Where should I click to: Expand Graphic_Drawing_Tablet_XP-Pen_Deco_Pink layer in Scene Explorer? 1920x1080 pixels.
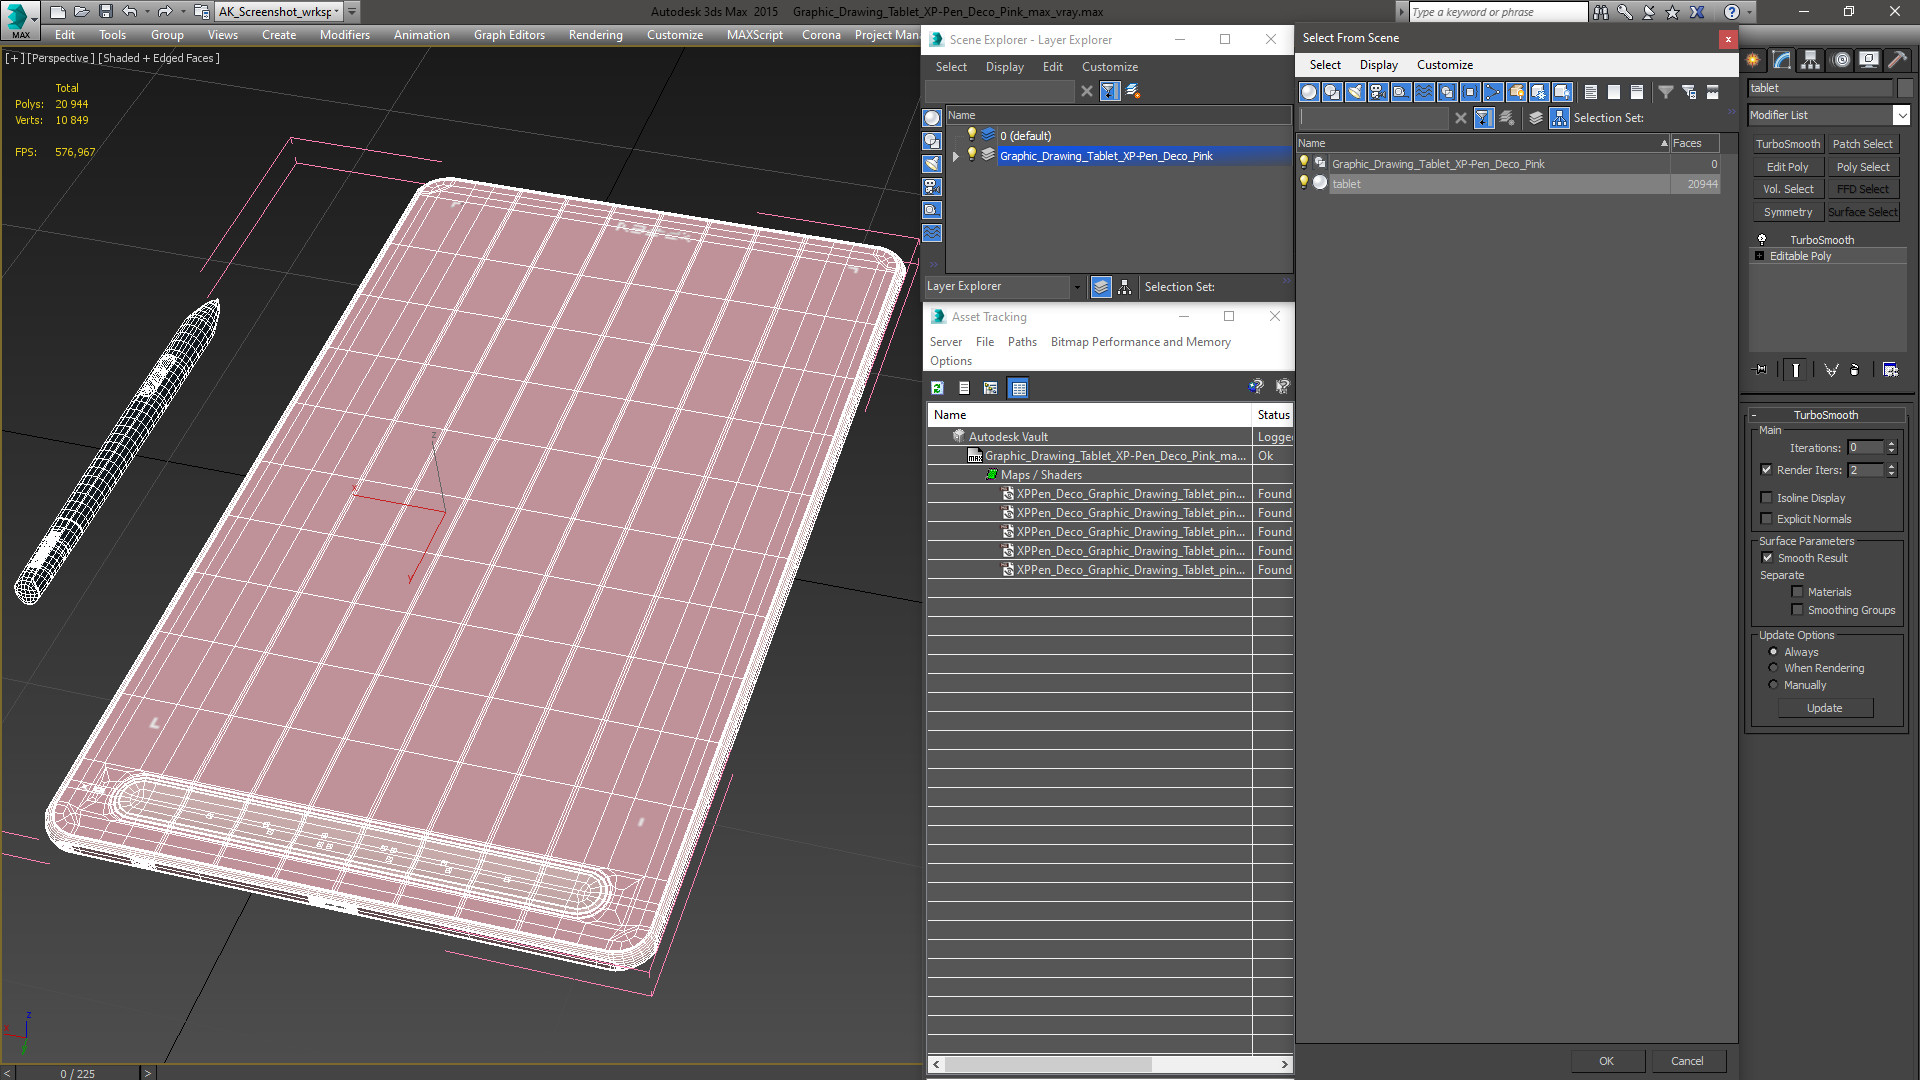pyautogui.click(x=956, y=156)
